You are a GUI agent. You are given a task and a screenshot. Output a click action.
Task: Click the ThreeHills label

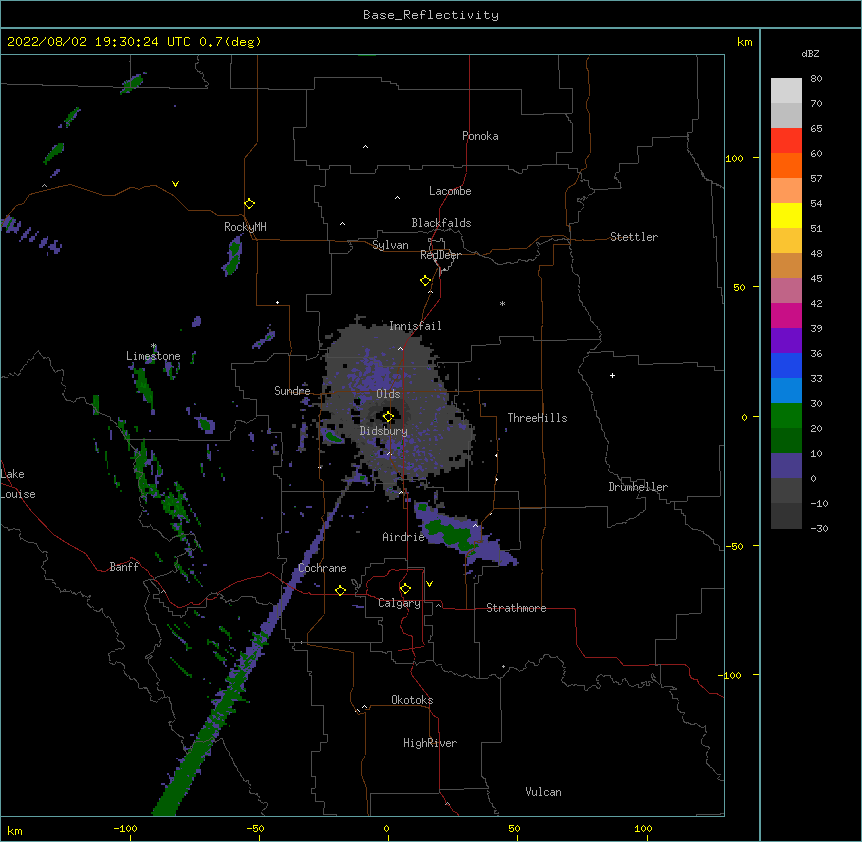pyautogui.click(x=537, y=418)
